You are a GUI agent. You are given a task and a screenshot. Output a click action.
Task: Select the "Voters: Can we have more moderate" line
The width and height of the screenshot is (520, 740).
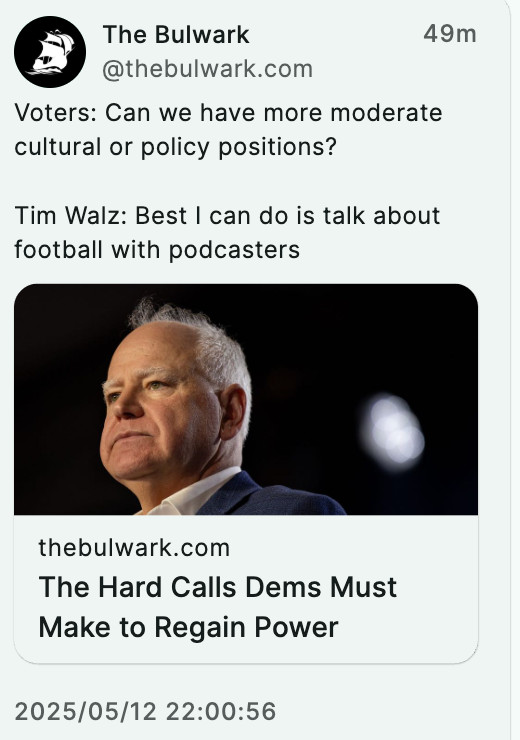[x=228, y=113]
